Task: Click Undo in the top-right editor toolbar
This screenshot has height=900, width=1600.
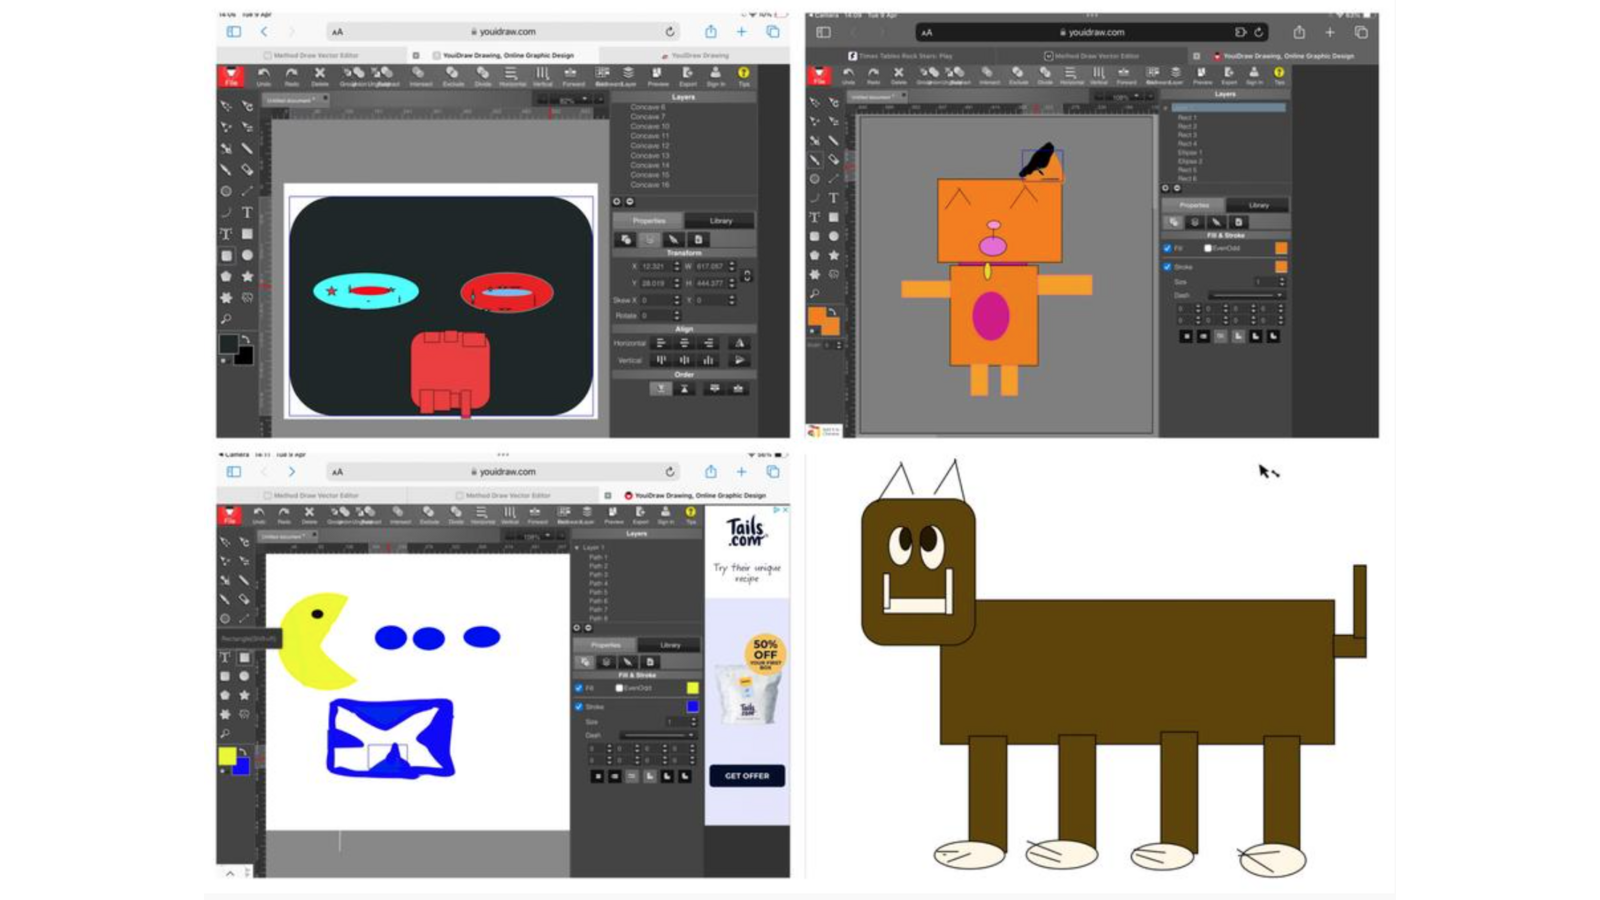Action: [x=848, y=73]
